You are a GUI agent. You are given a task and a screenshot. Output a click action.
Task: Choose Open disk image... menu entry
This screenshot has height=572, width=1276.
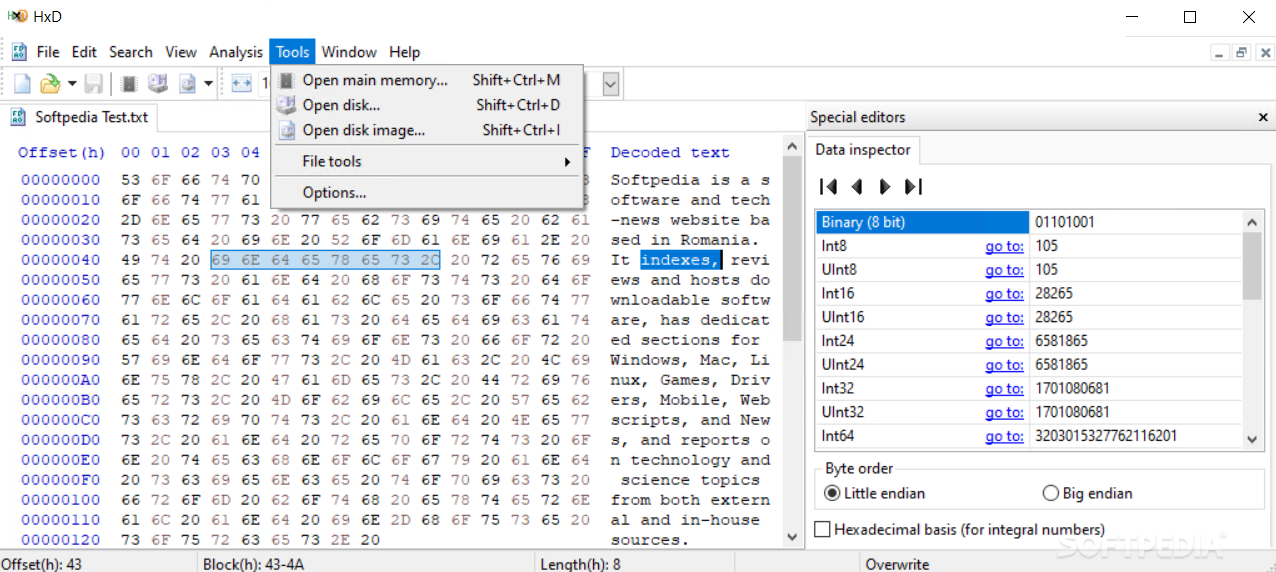pyautogui.click(x=427, y=130)
